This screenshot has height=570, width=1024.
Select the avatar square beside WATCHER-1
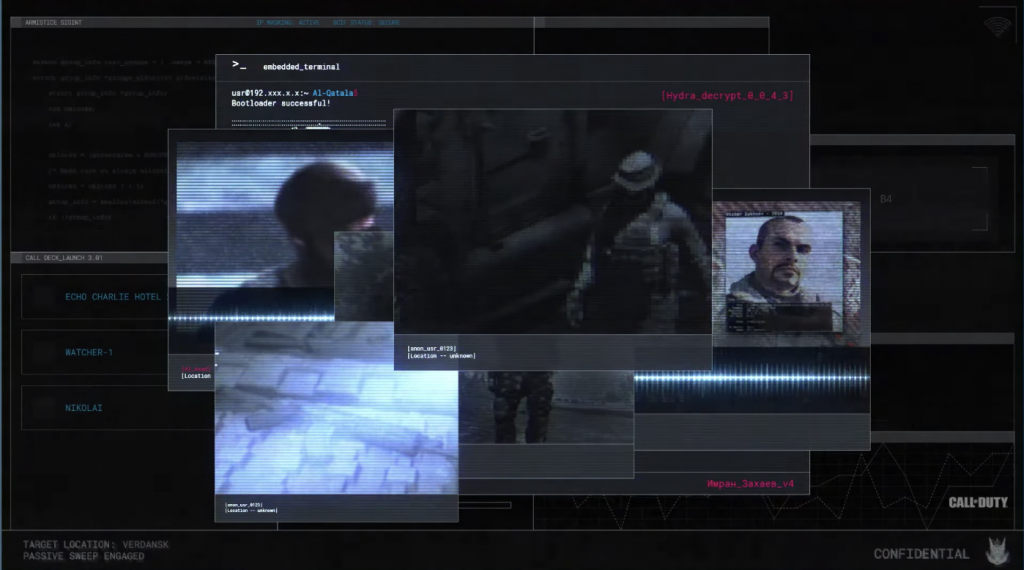point(42,352)
